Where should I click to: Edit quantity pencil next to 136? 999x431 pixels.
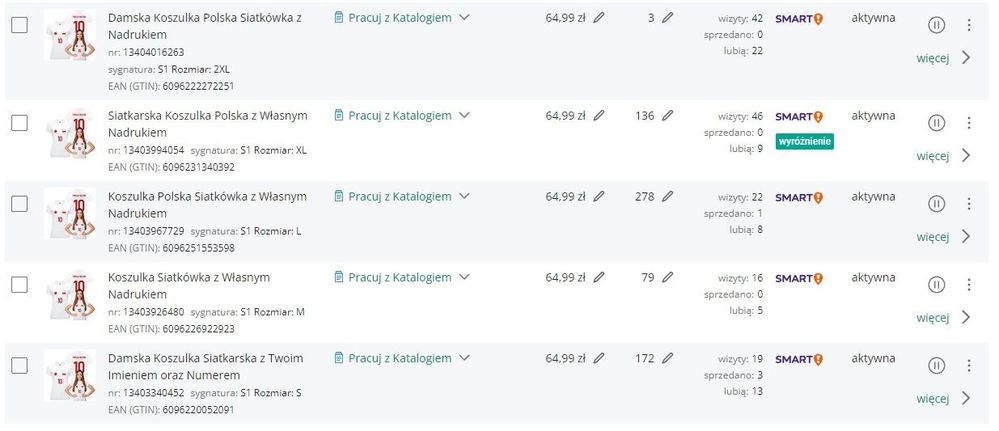tap(667, 116)
